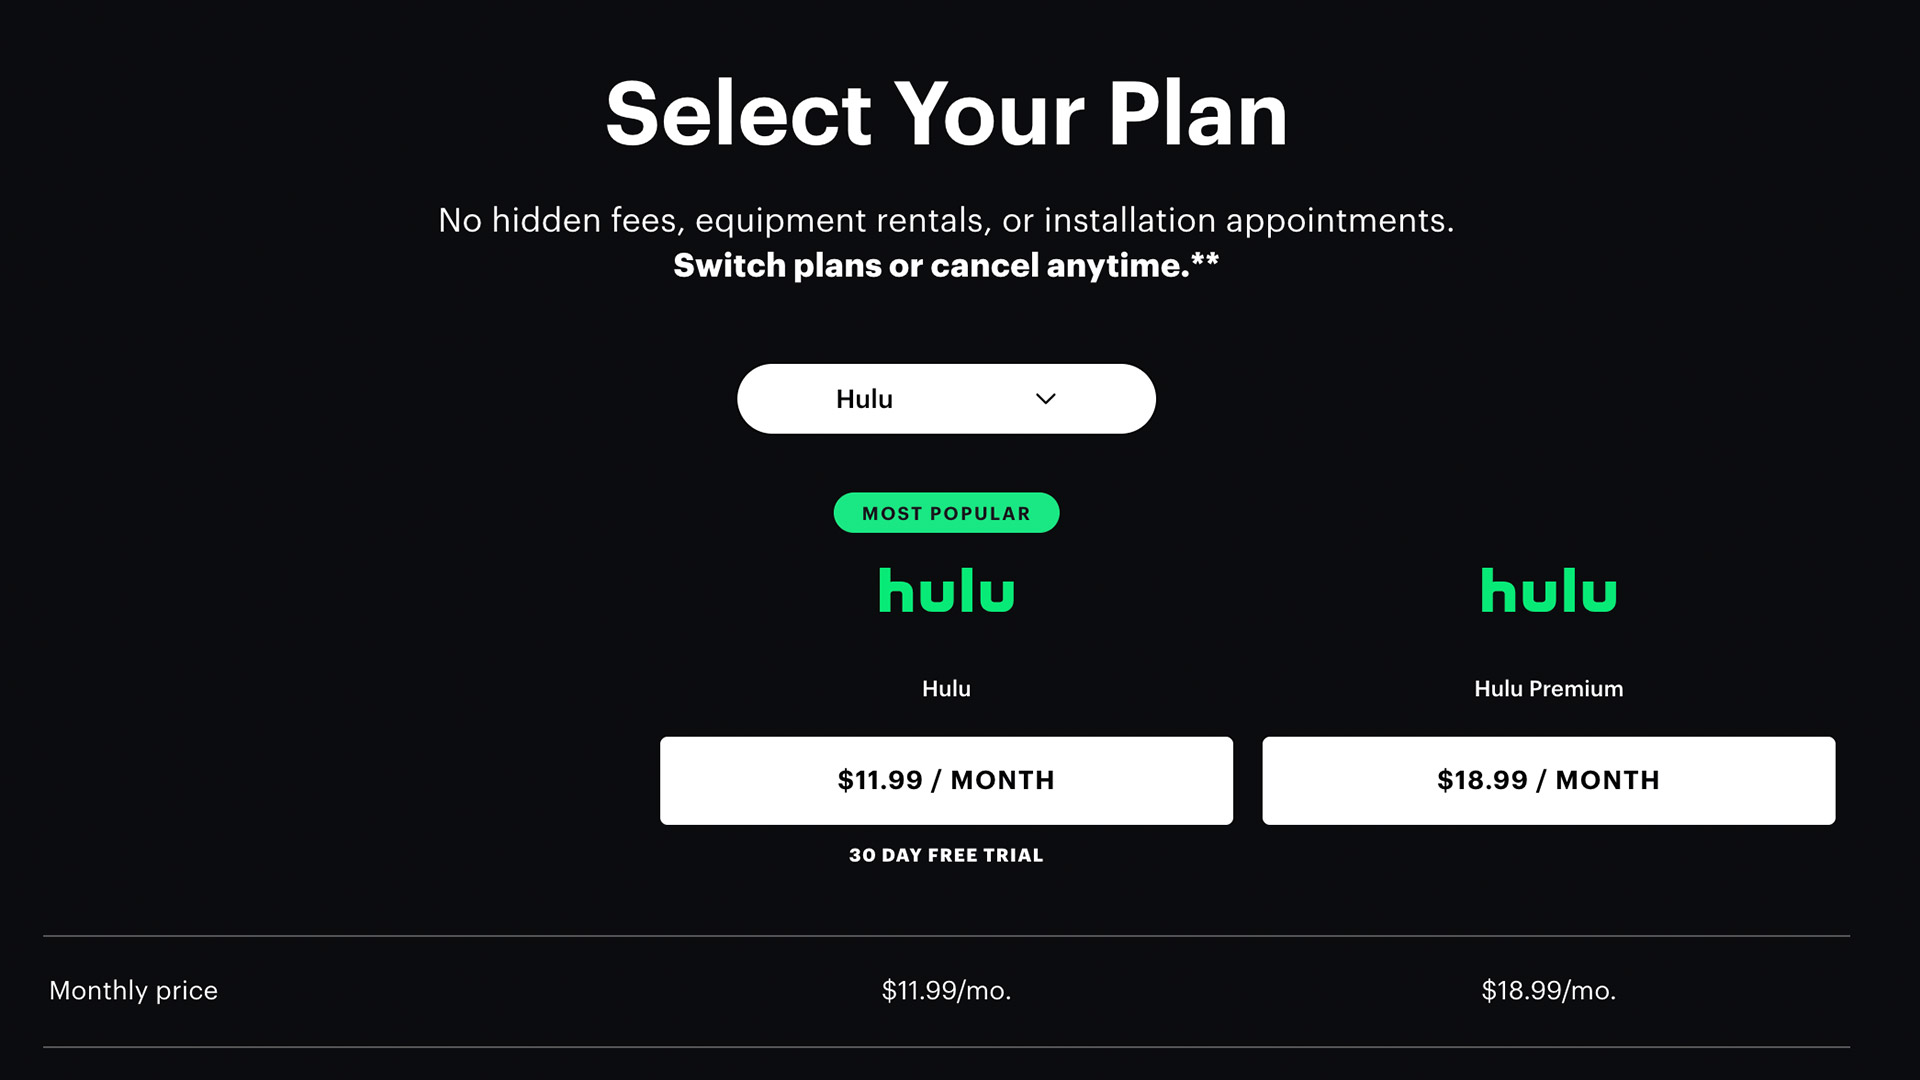Click the double-asterisk footnote marker
Image resolution: width=1920 pixels, height=1080 pixels.
[1205, 260]
